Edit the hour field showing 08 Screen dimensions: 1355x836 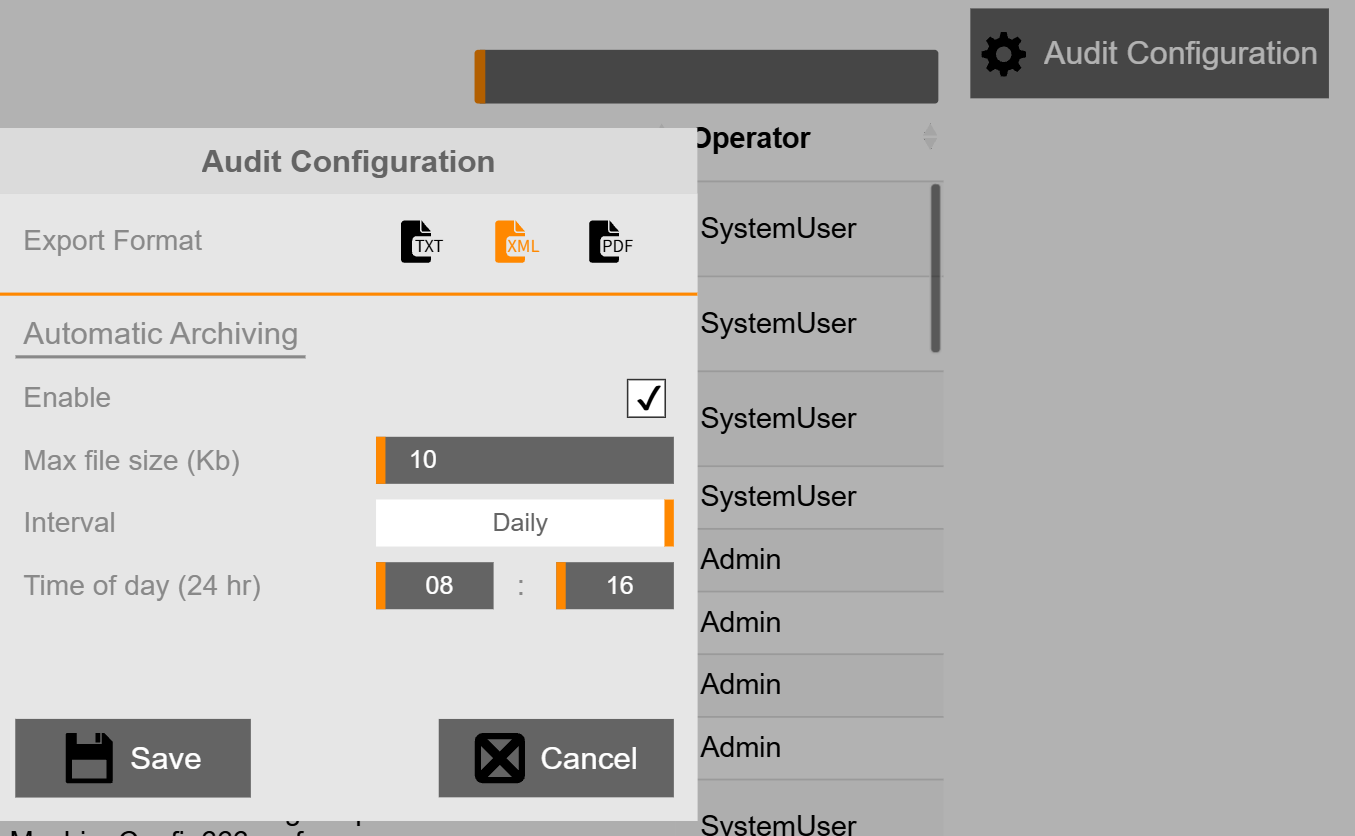point(438,586)
